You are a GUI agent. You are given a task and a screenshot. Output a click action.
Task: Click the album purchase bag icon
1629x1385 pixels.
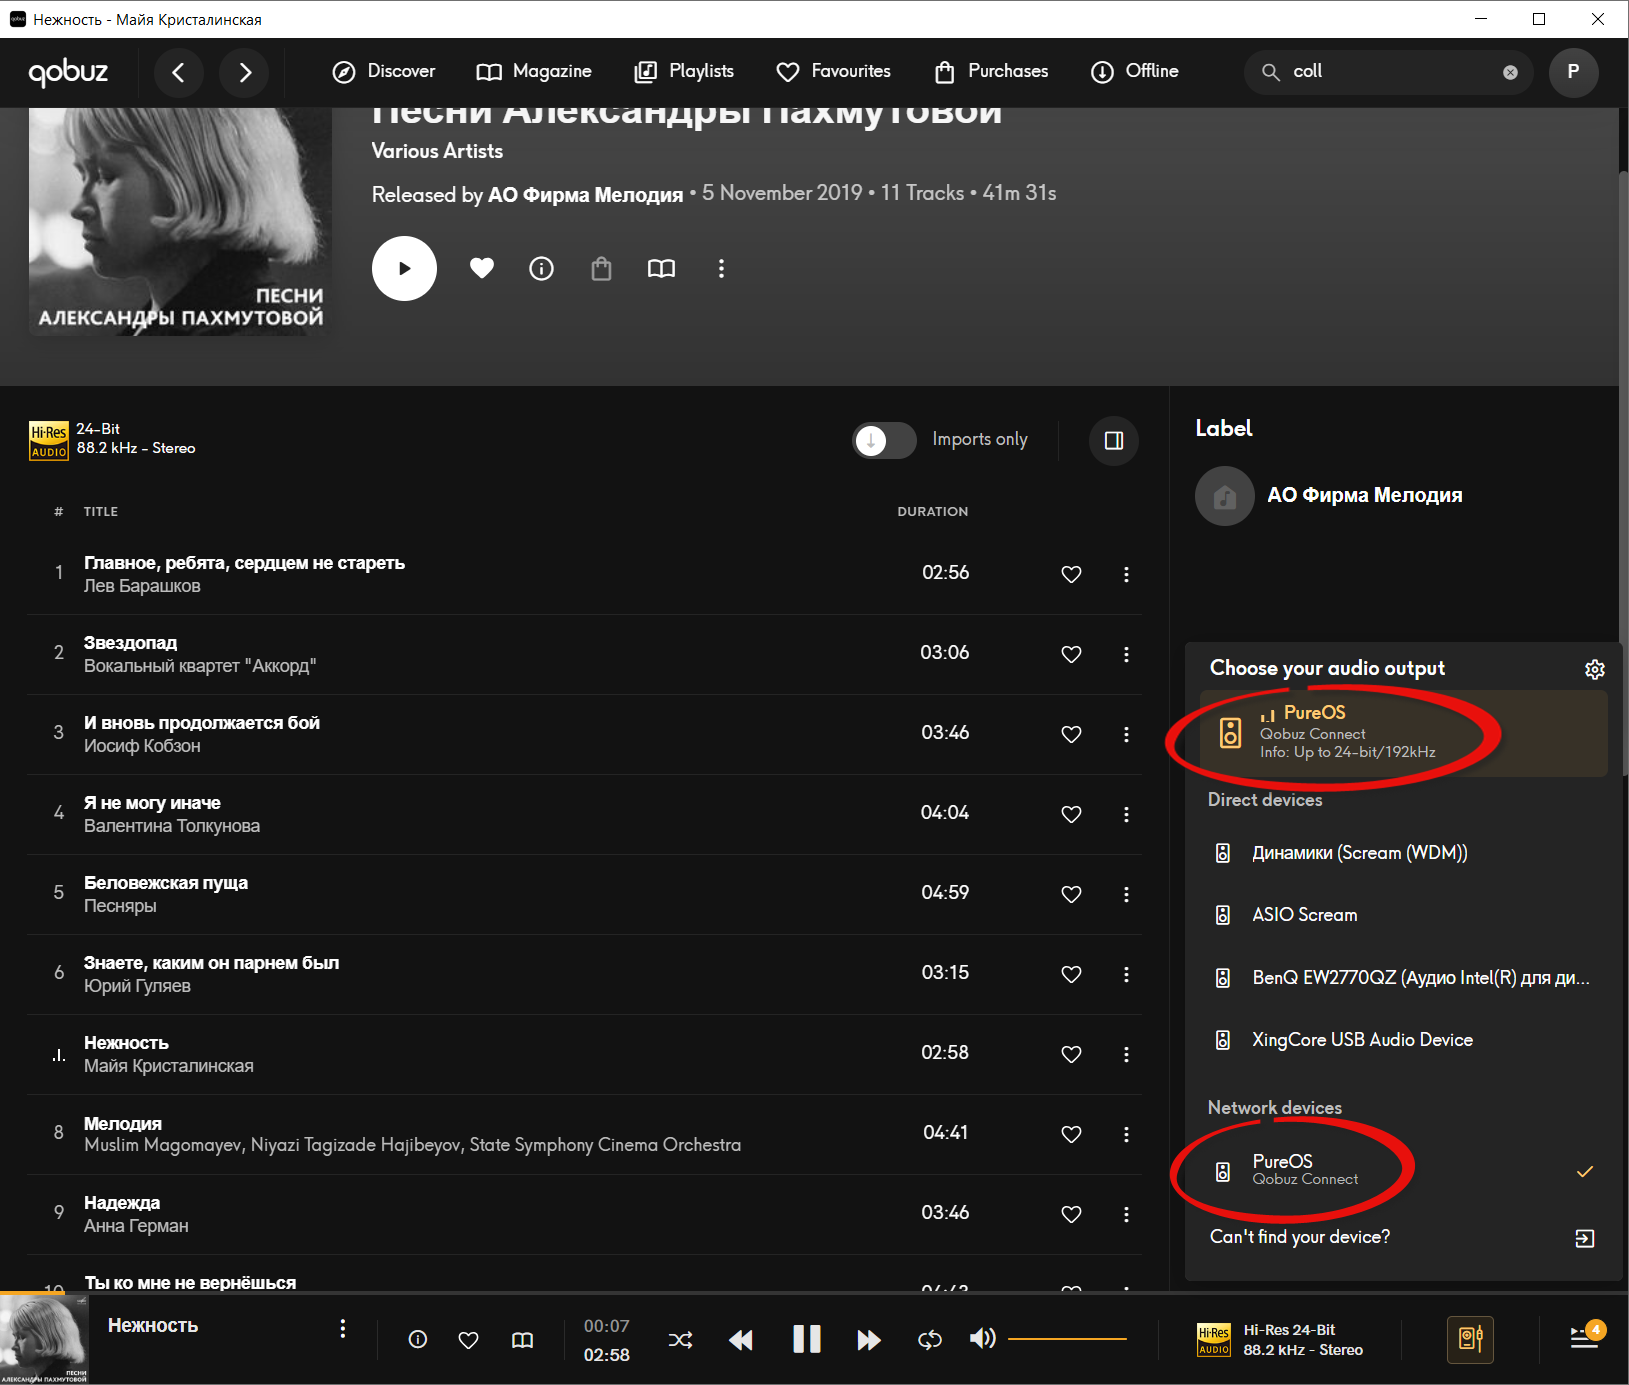click(601, 268)
